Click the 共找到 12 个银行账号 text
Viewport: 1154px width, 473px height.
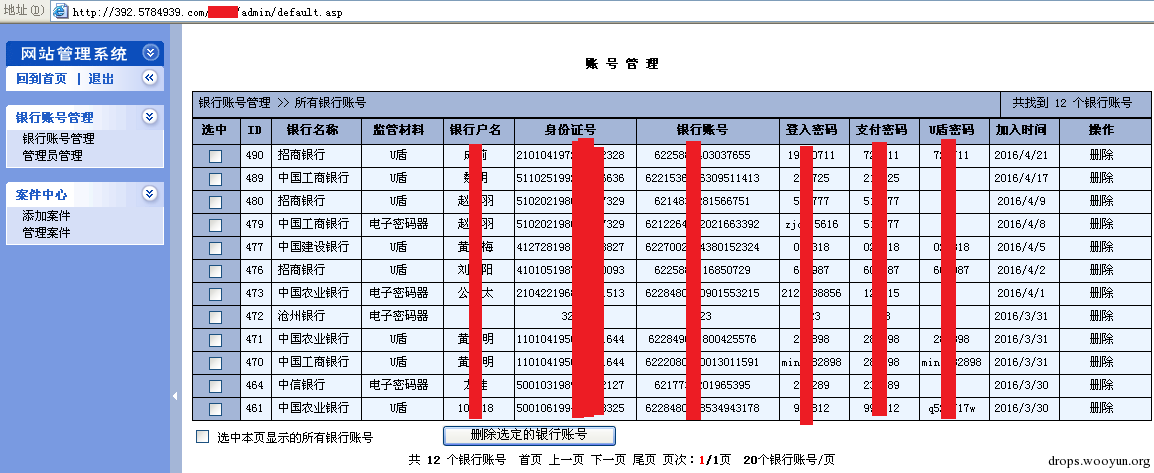(x=1072, y=103)
